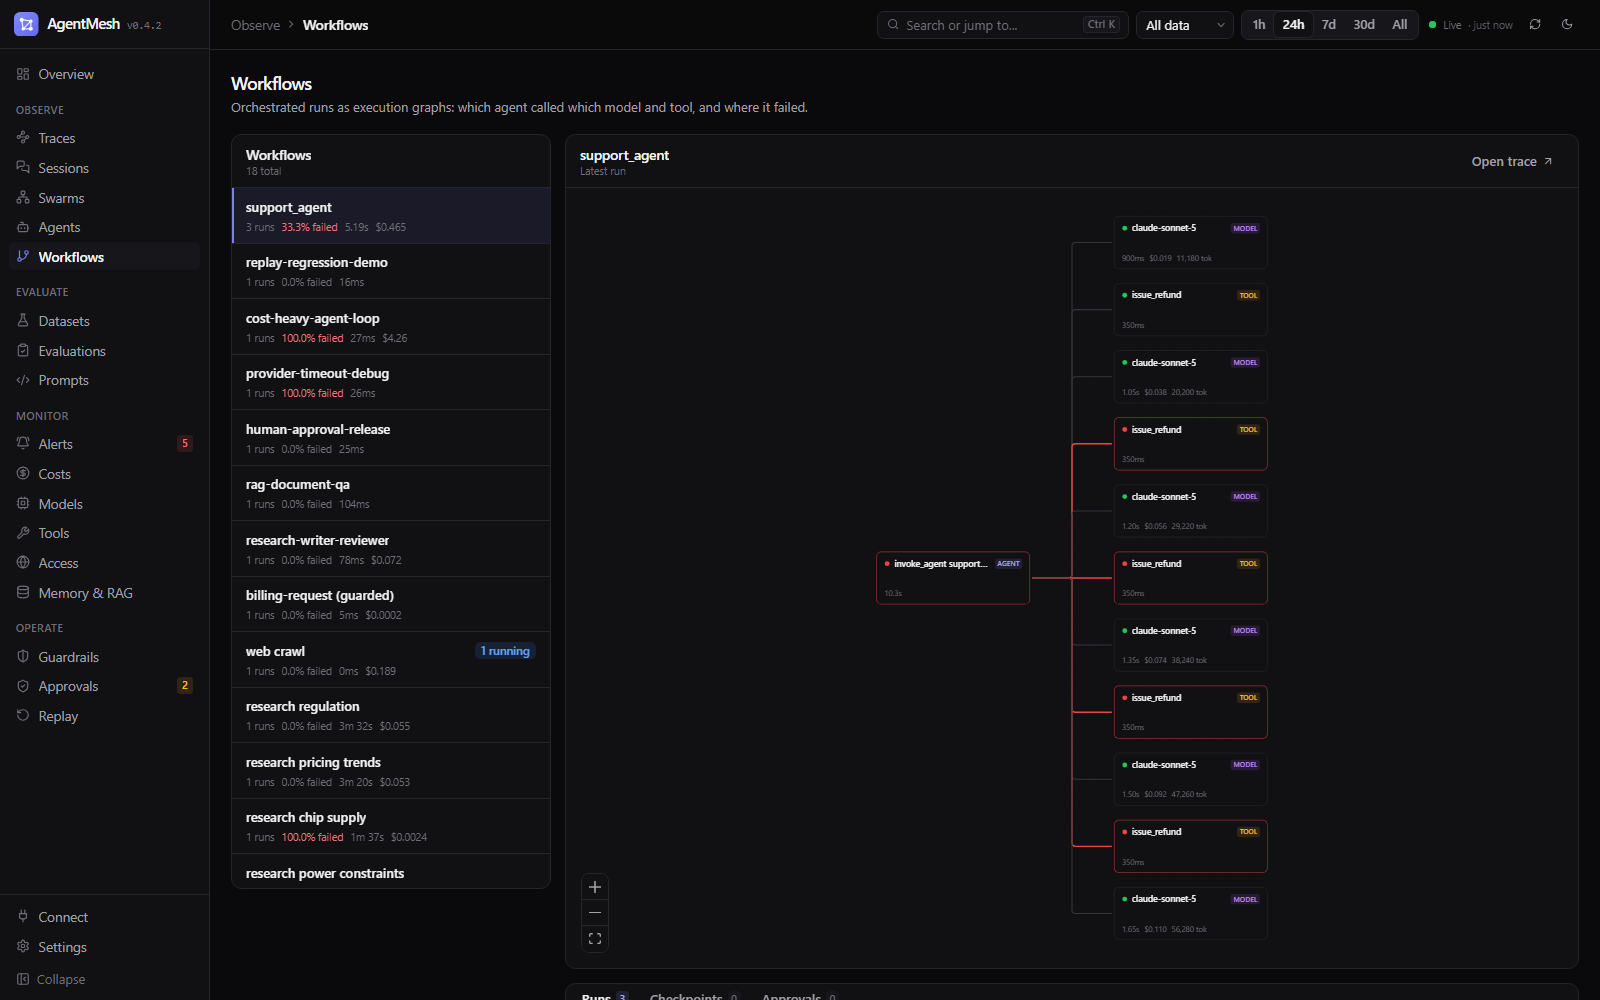View Alerts with 5 badge
Viewport: 1600px width, 1000px height.
(104, 444)
